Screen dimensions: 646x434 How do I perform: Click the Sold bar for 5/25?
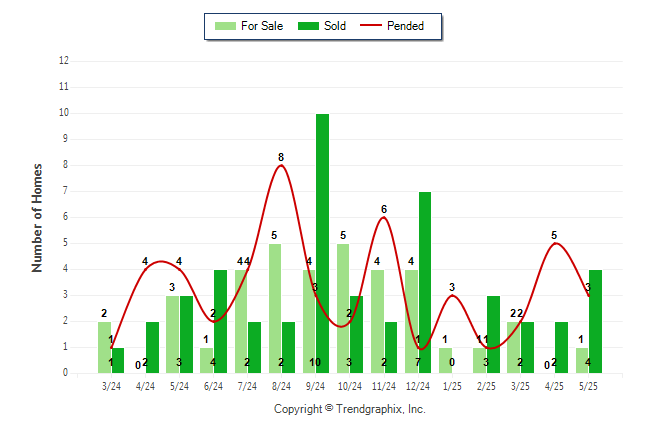tap(595, 321)
